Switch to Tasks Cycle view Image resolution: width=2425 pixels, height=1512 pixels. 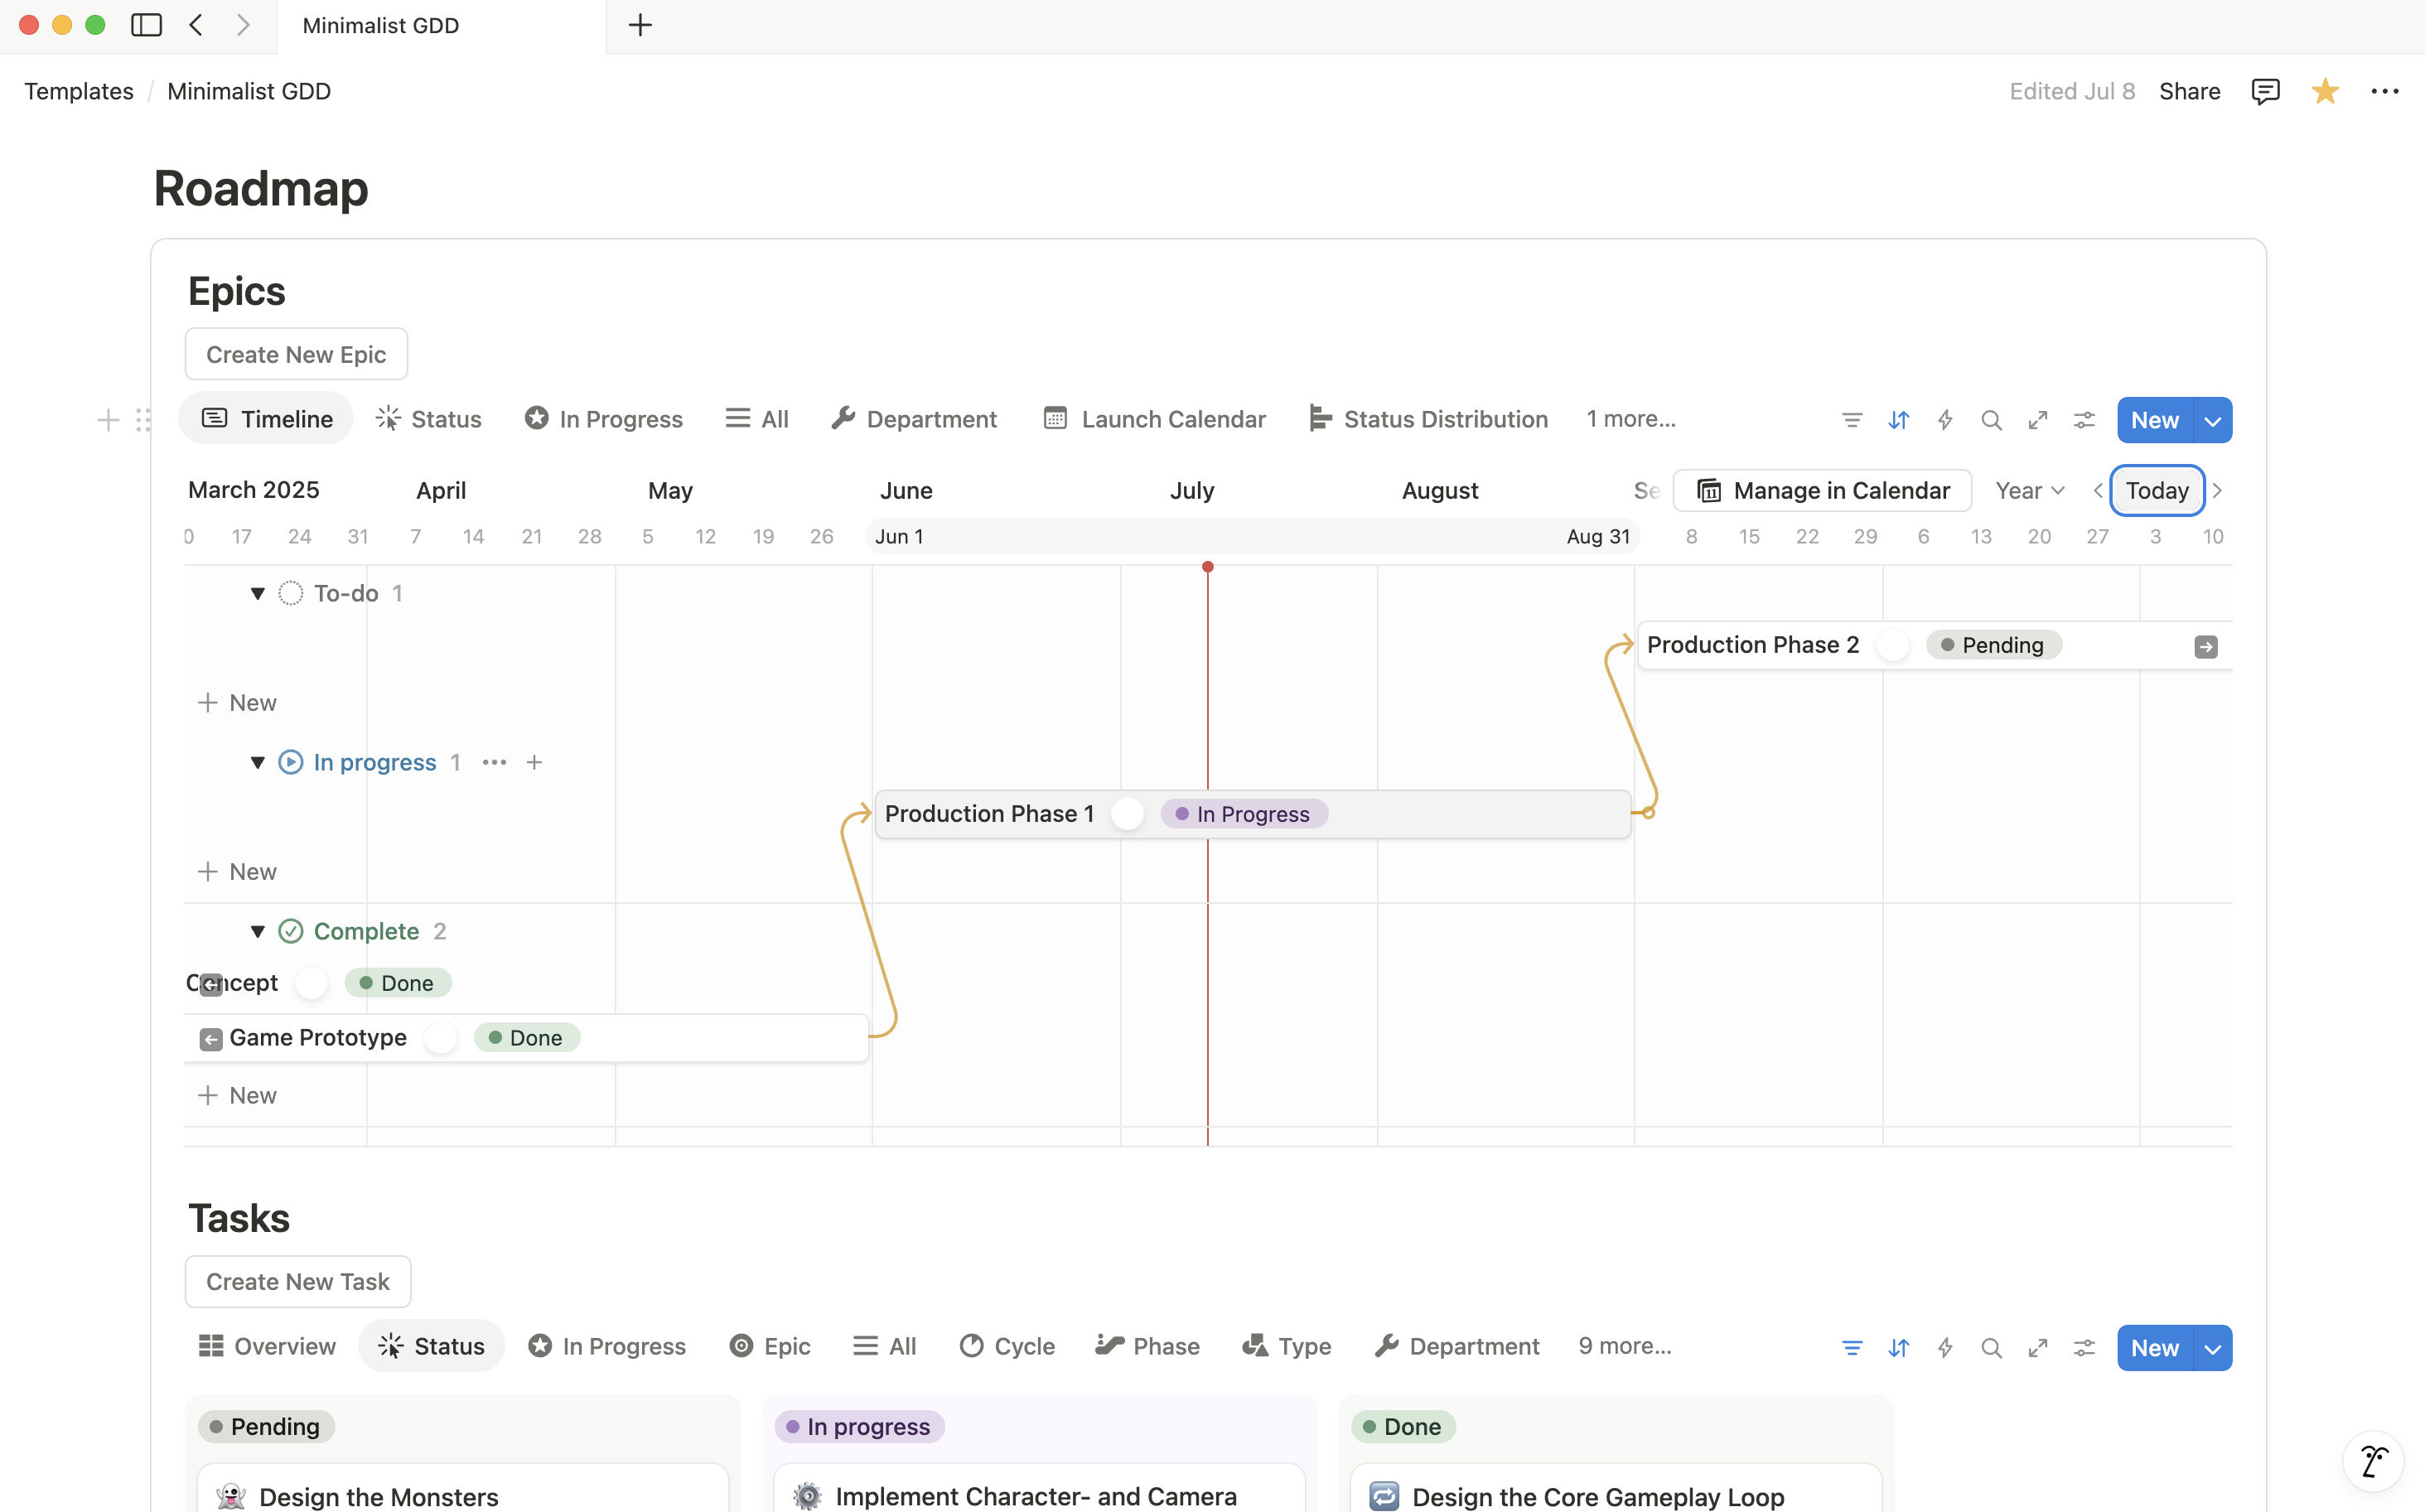[x=1007, y=1346]
